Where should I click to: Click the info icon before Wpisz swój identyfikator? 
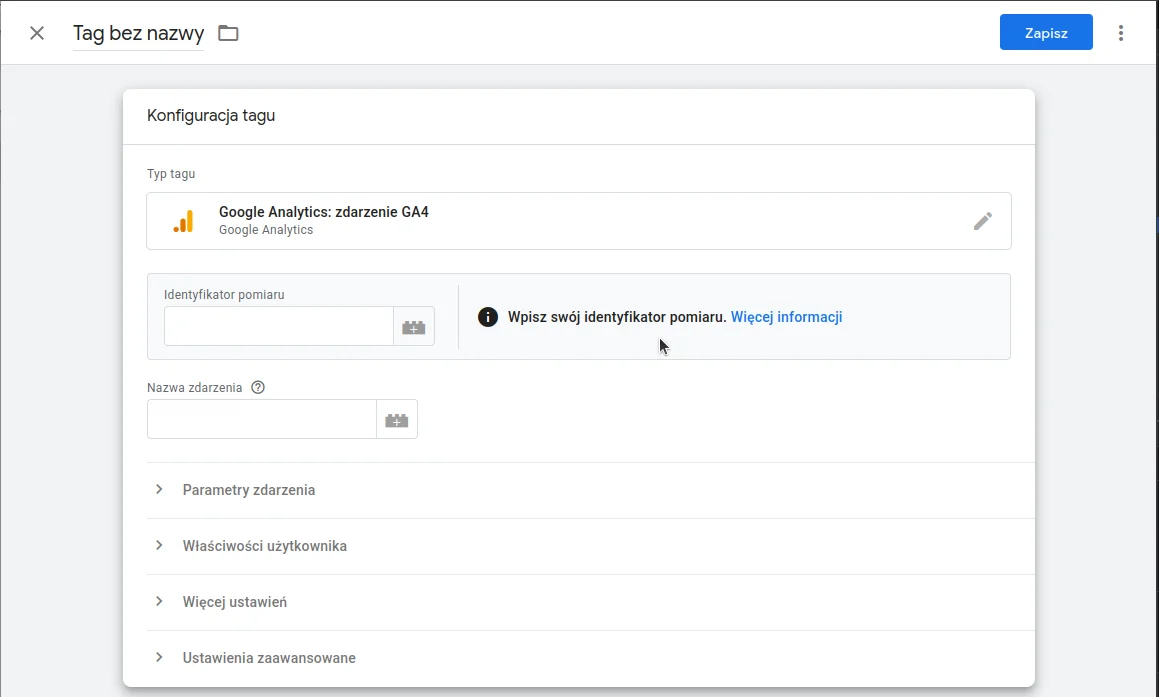pyautogui.click(x=488, y=317)
